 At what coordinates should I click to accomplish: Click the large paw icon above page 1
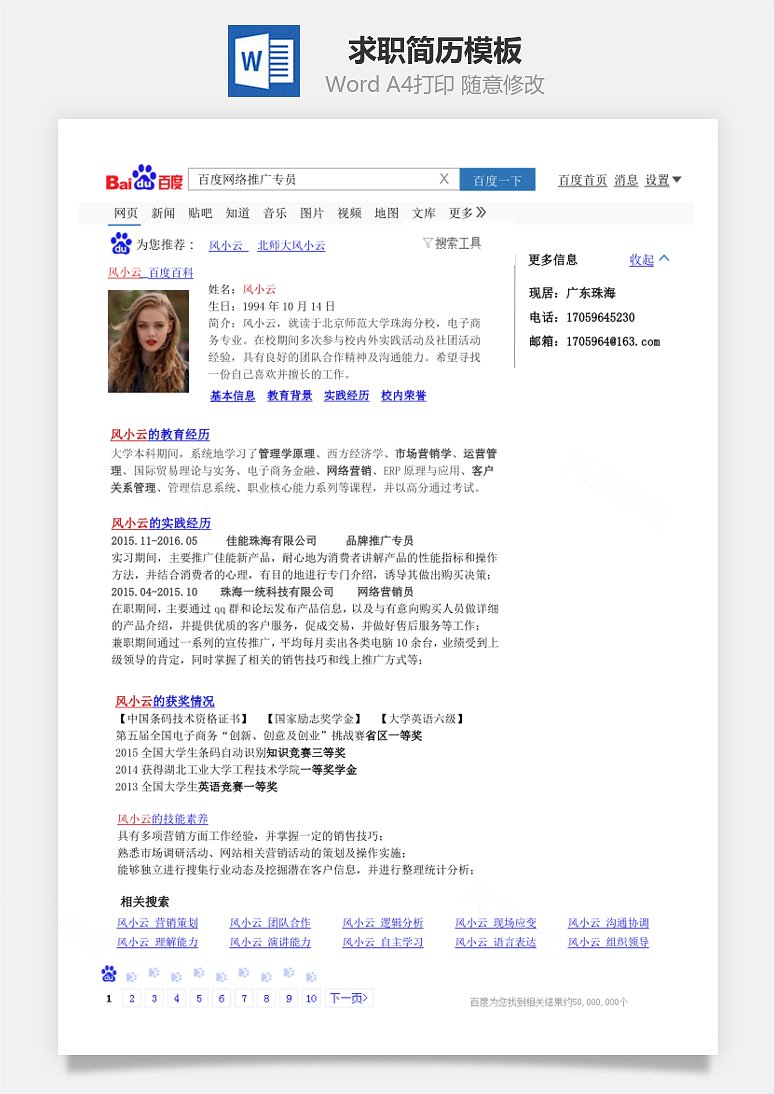pos(109,973)
